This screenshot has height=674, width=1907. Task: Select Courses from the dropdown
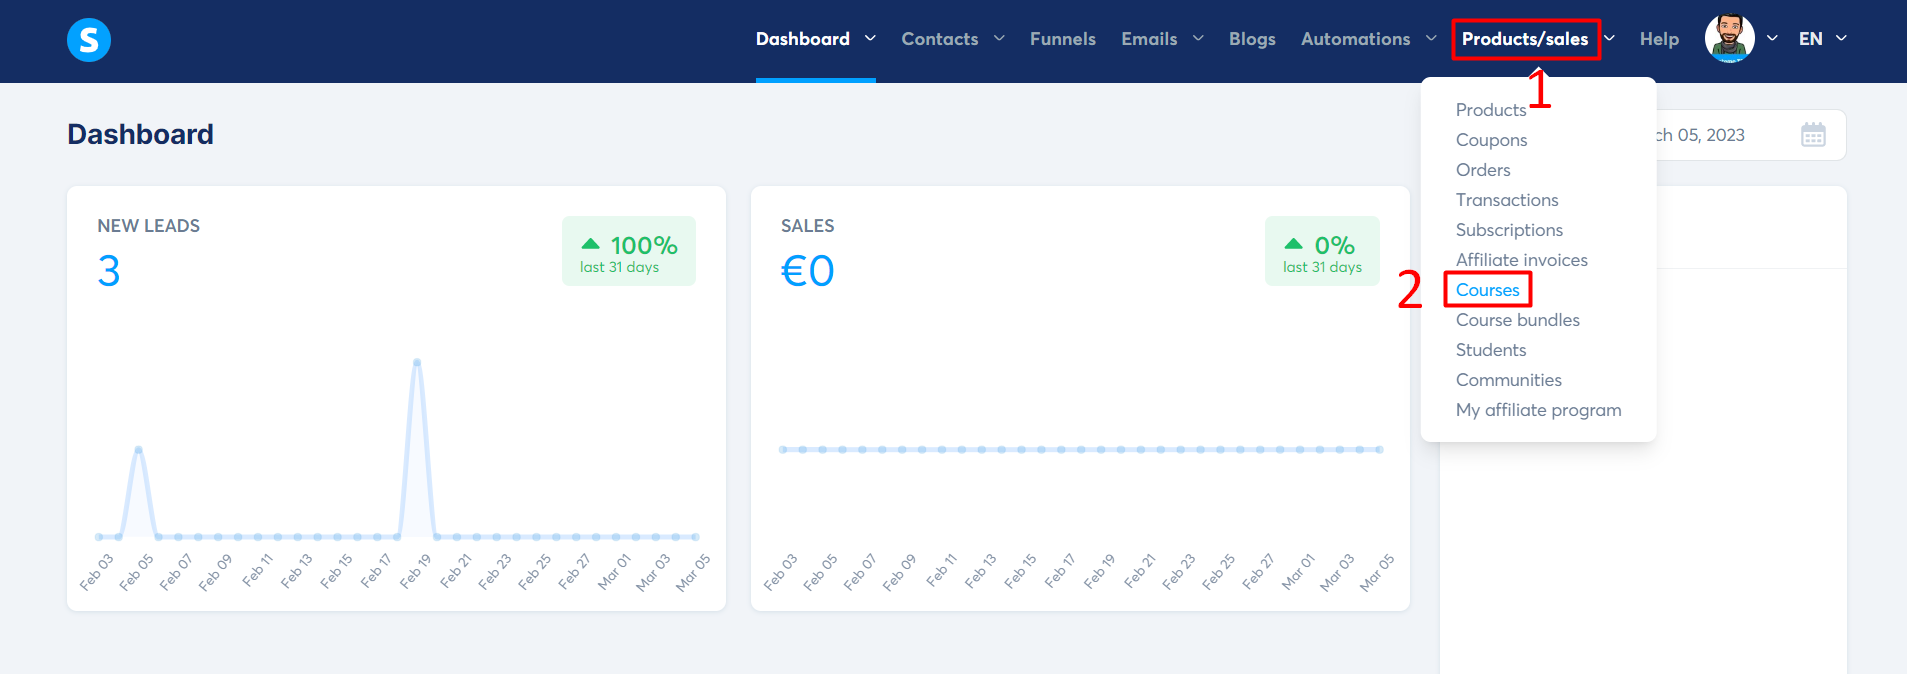pos(1487,290)
